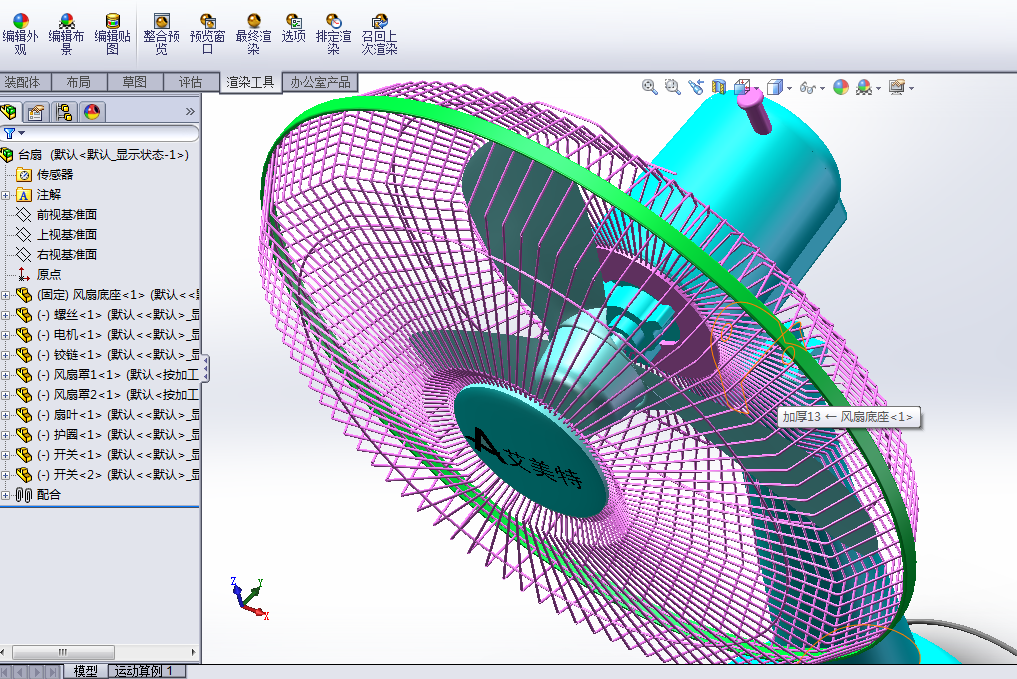Select 风扇罩1<1> component in tree
Image resolution: width=1017 pixels, height=679 pixels.
(x=107, y=375)
